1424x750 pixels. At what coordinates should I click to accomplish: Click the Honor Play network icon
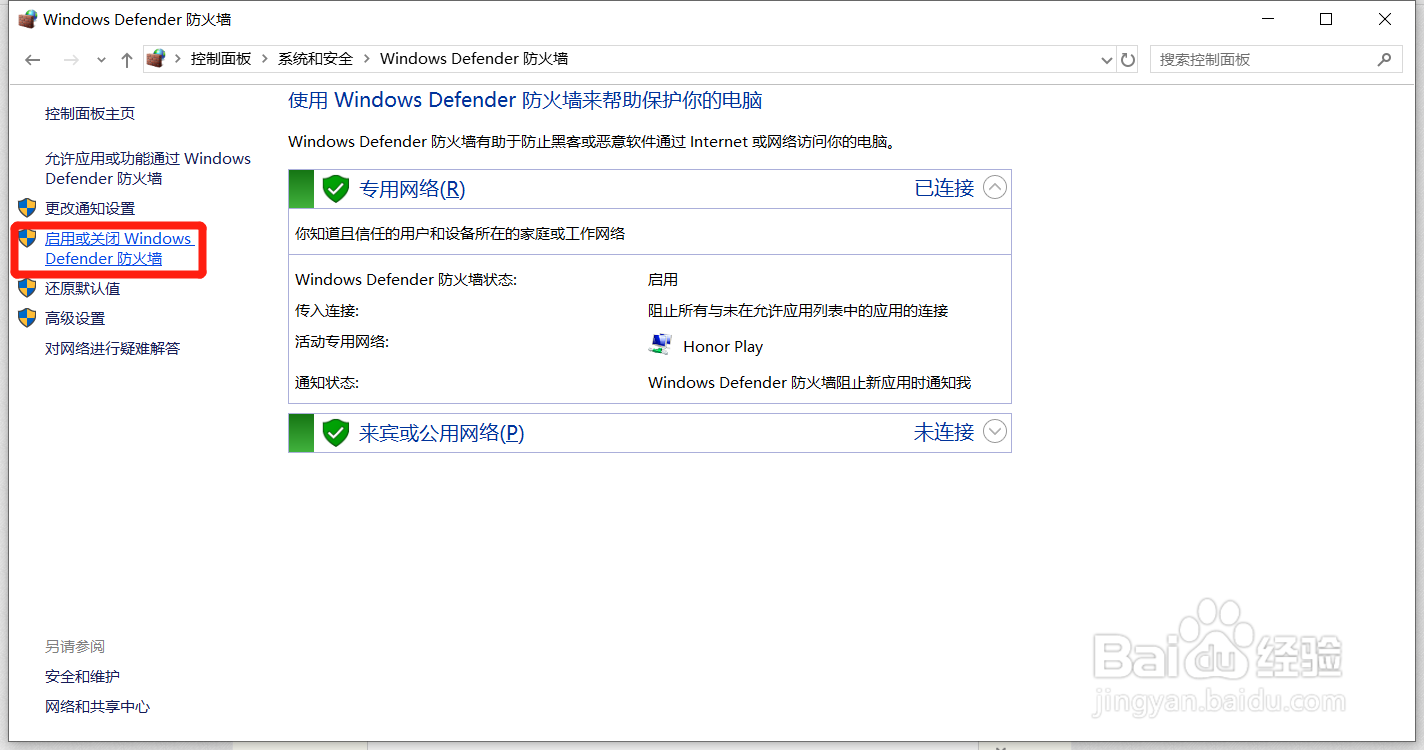point(660,345)
